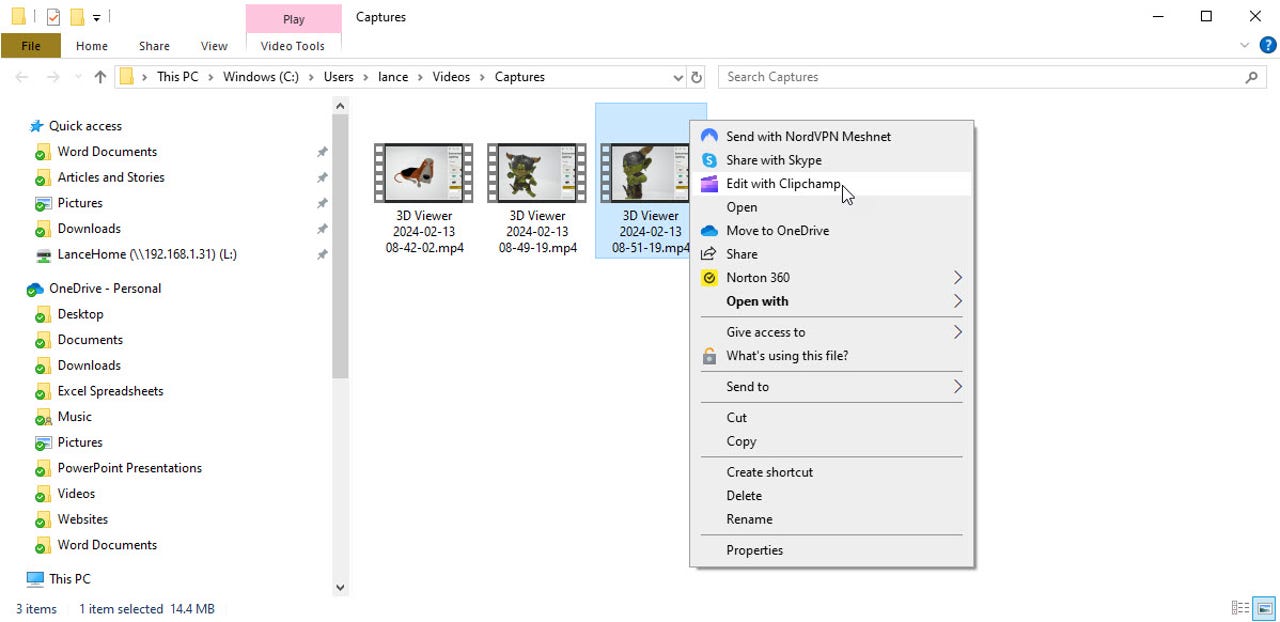Viewport: 1280px width, 622px height.
Task: Click the NordVPN Meshnet icon in context menu
Action: [709, 136]
